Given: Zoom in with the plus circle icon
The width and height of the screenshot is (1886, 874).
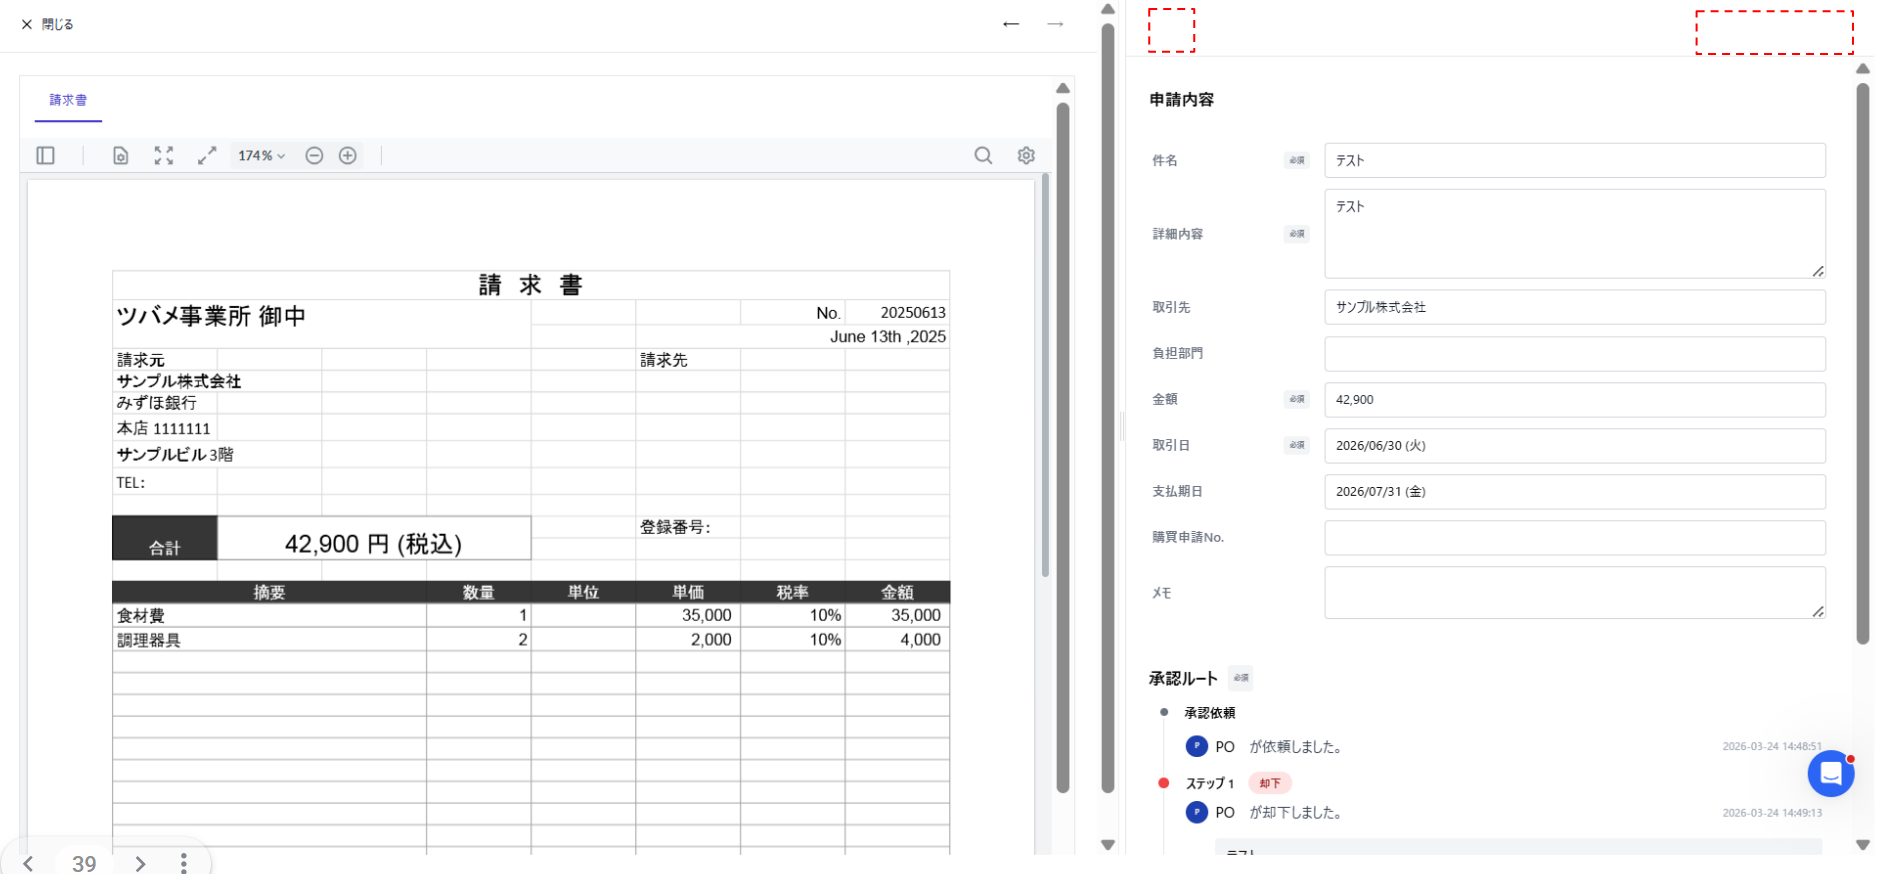Looking at the screenshot, I should tap(348, 155).
